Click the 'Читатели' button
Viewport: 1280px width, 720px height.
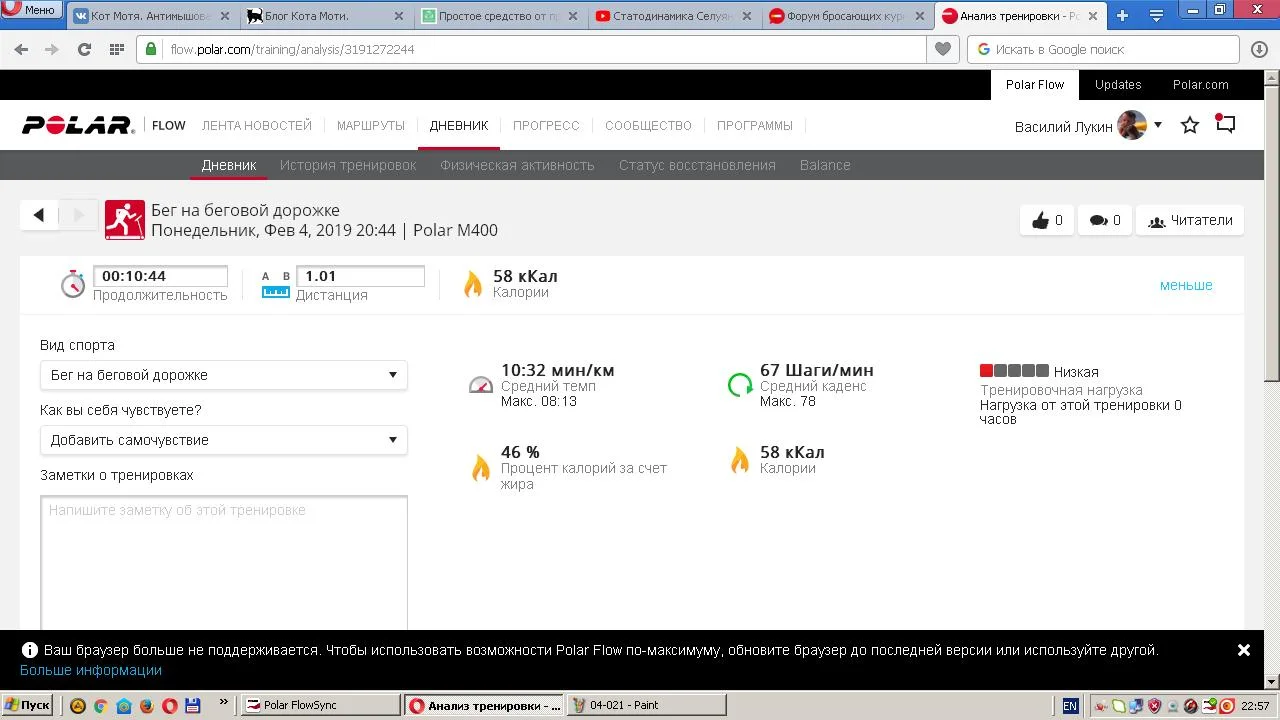(1189, 221)
